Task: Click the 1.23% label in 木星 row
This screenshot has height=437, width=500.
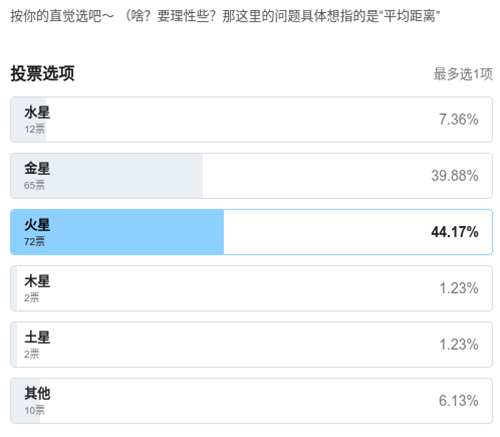Action: tap(459, 288)
